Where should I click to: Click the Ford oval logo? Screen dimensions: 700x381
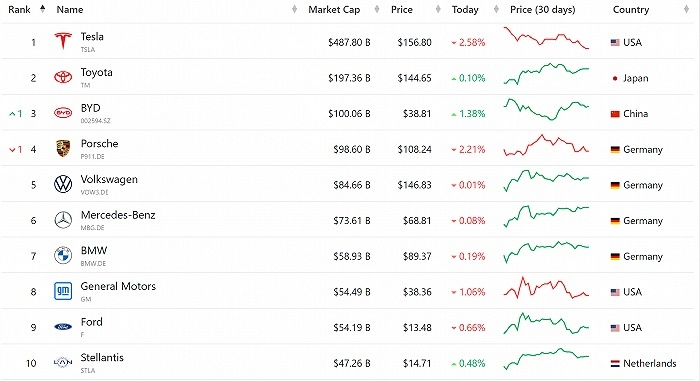coord(63,327)
